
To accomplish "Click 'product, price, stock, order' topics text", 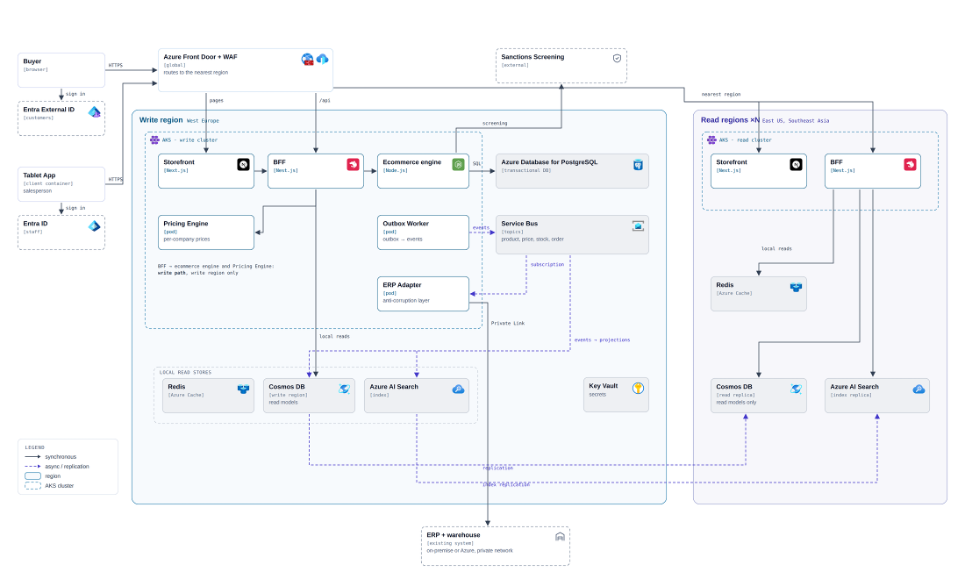I will click(532, 239).
